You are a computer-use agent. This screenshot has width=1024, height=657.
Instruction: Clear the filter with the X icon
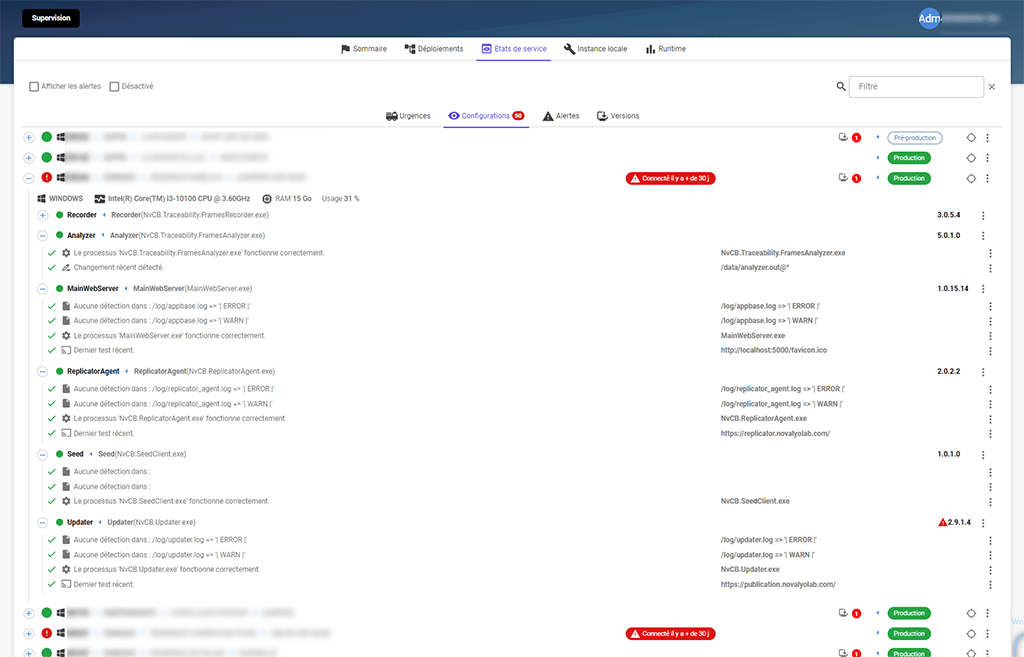point(992,87)
